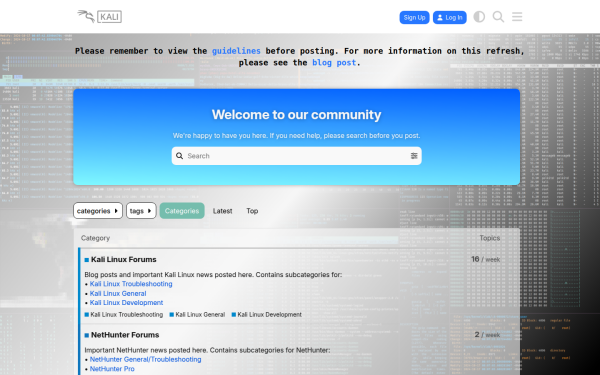Expand the categories dropdown
The image size is (600, 375).
98,210
